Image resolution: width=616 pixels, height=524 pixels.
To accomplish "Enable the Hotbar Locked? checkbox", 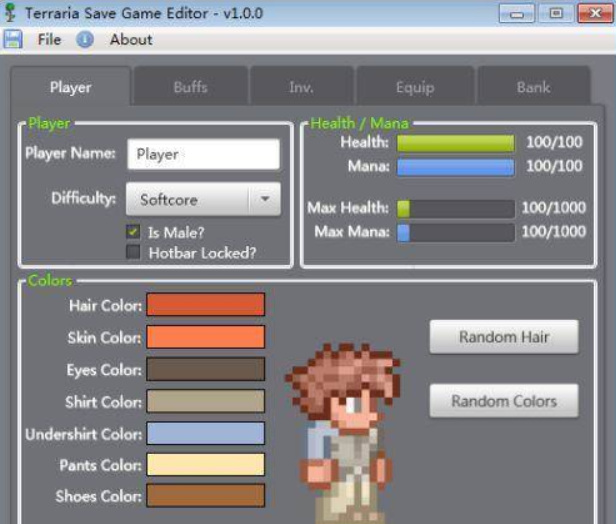I will point(133,253).
